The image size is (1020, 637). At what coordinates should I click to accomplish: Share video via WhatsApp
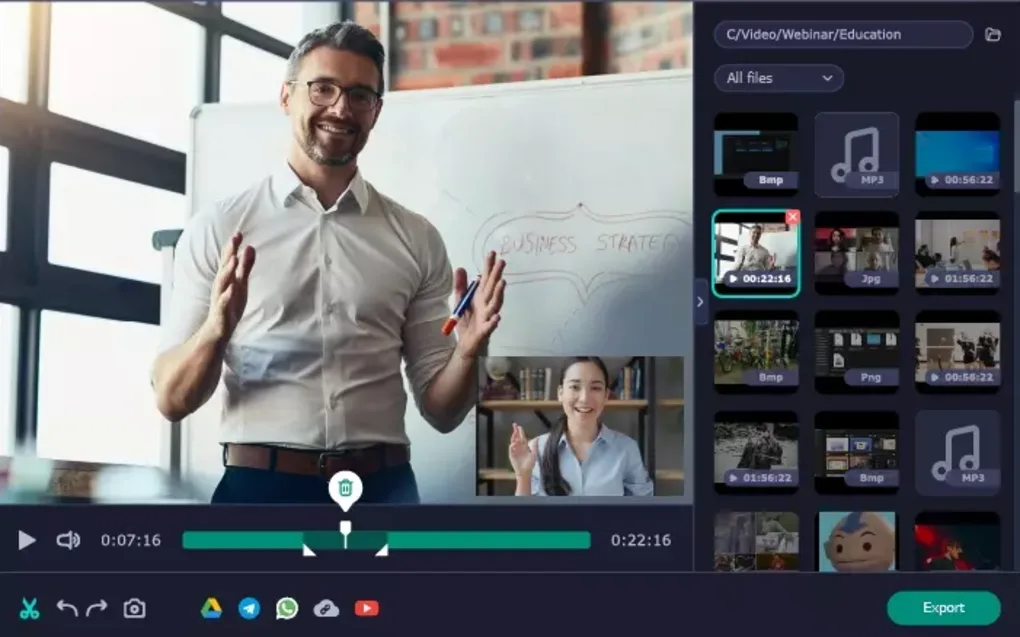pos(287,608)
